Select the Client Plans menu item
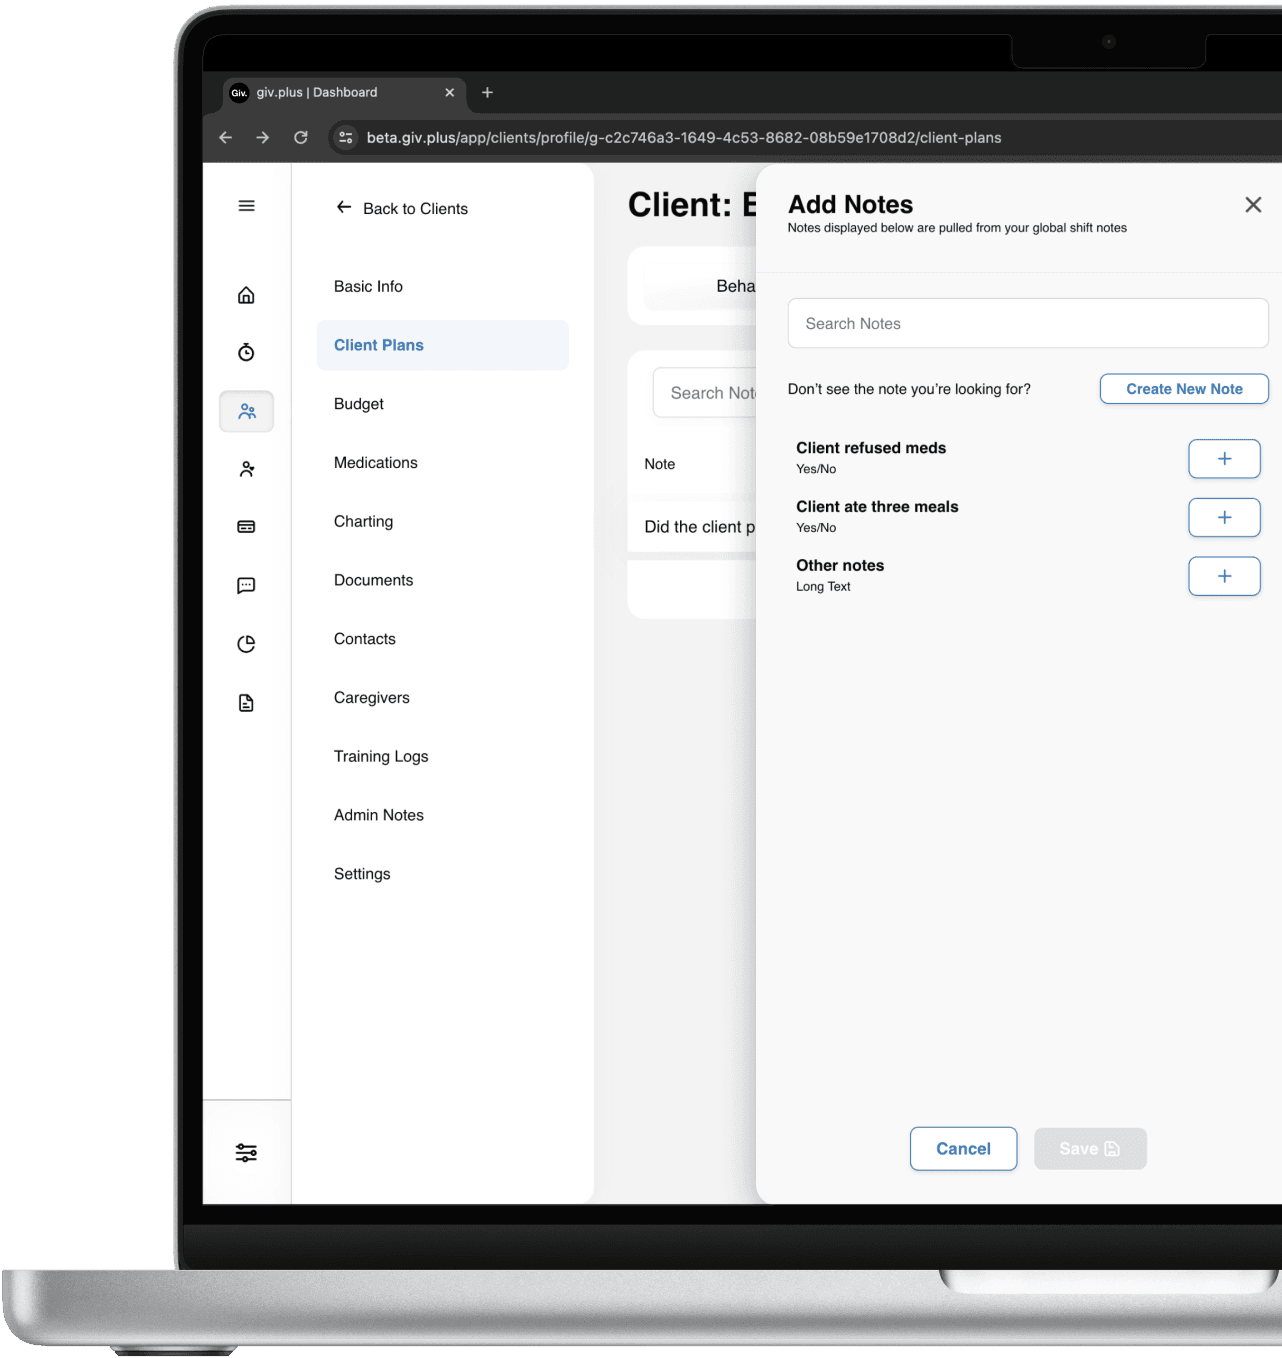The image size is (1282, 1358). [x=379, y=345]
